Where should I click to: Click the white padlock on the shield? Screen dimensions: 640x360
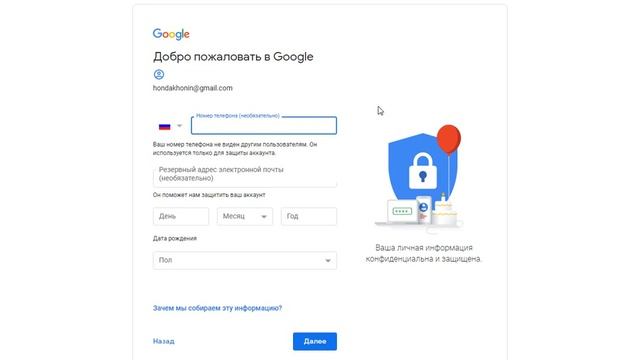tap(423, 171)
